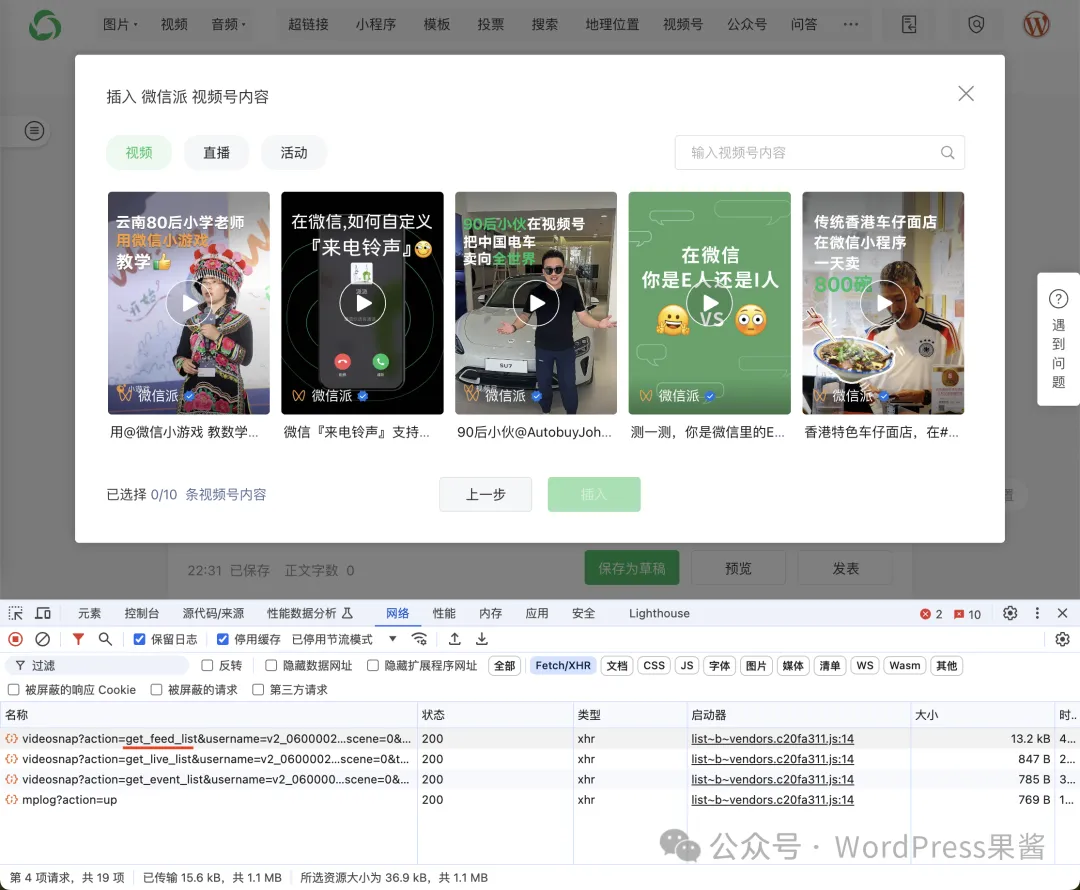Close the insert video channel dialog

[x=966, y=94]
